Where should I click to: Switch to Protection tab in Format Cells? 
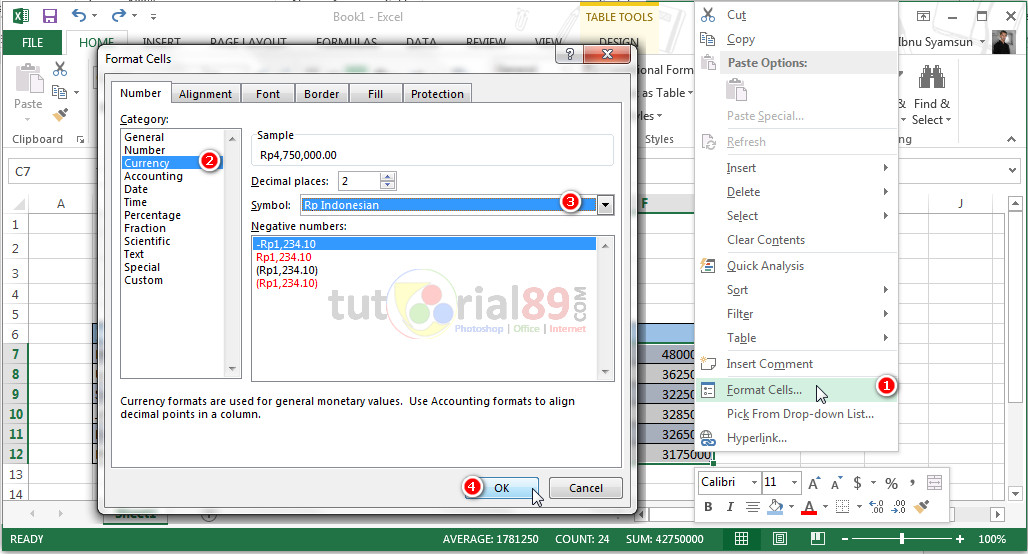point(437,94)
